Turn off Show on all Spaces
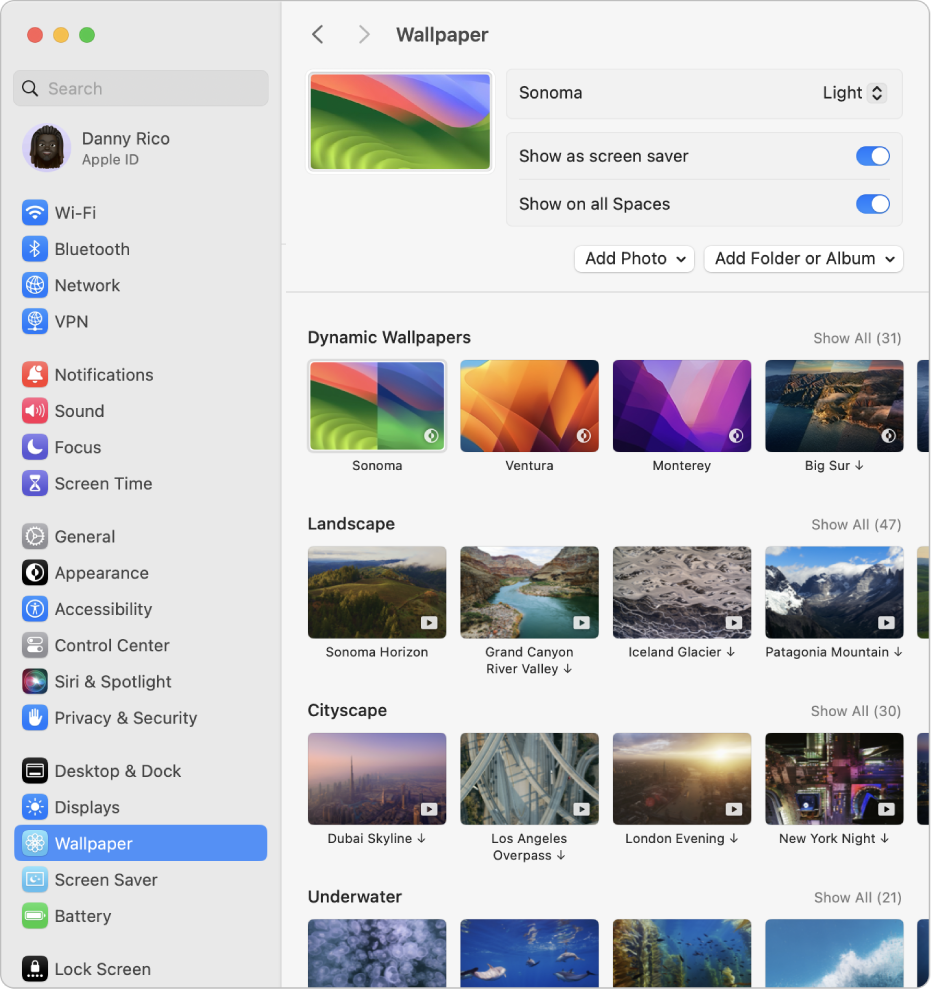The width and height of the screenshot is (932, 990). (872, 204)
